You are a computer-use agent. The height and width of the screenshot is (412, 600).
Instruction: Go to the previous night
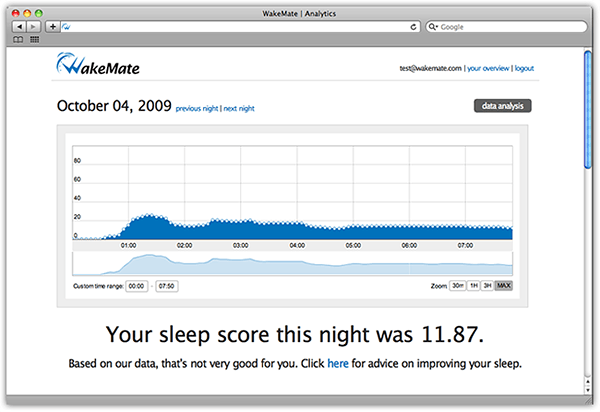click(197, 108)
